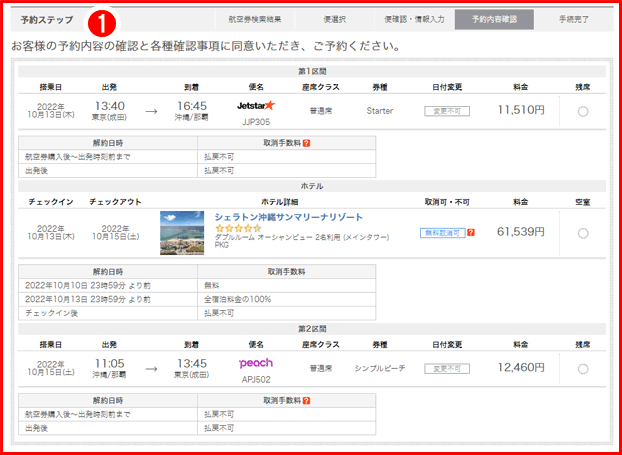Click the 61,539円 hotel price
This screenshot has width=622, height=455.
(521, 232)
